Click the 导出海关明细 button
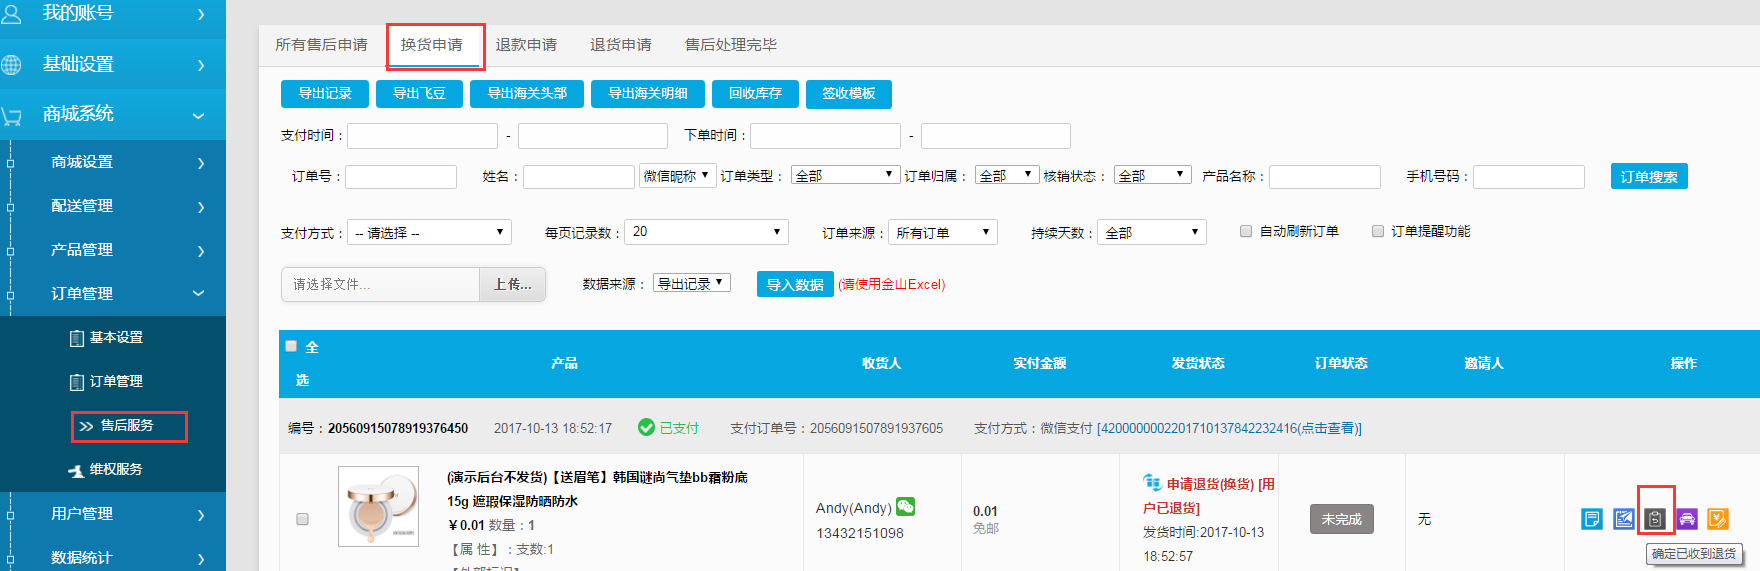Viewport: 1760px width, 571px height. [648, 94]
